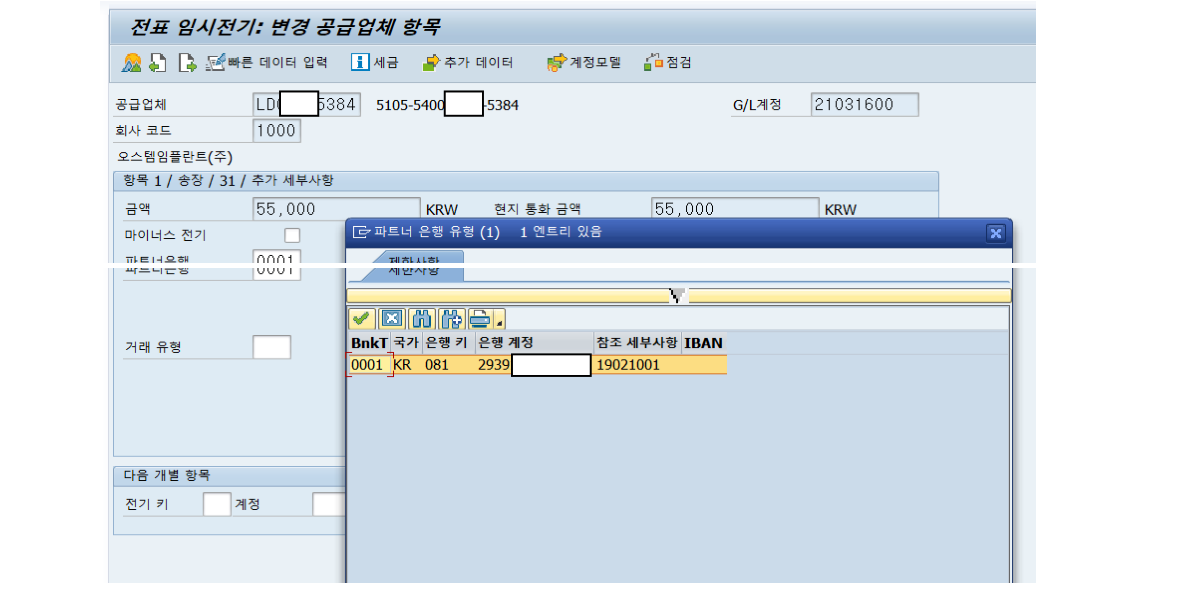Toggle the 마이너스 전기 checkbox
Screen dimensions: 1191x590
[x=292, y=236]
